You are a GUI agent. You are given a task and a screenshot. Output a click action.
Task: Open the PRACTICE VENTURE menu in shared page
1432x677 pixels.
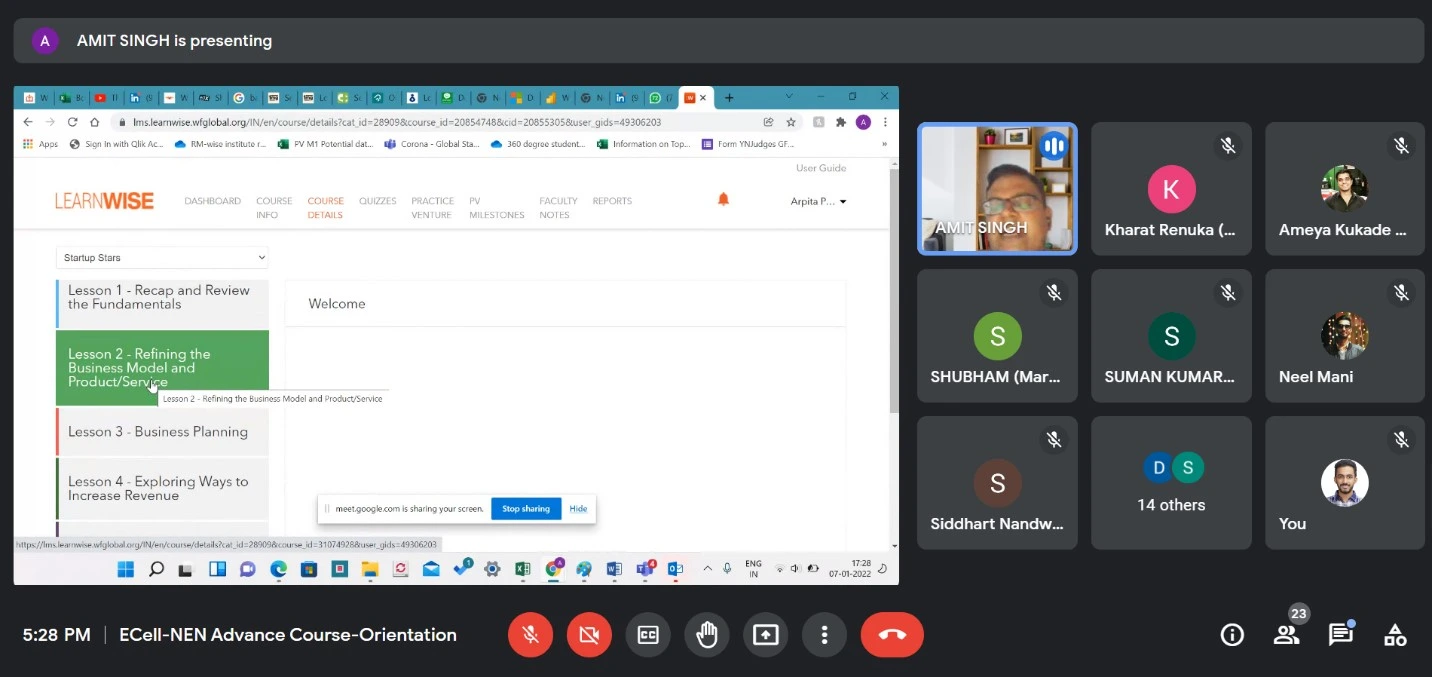tap(432, 208)
